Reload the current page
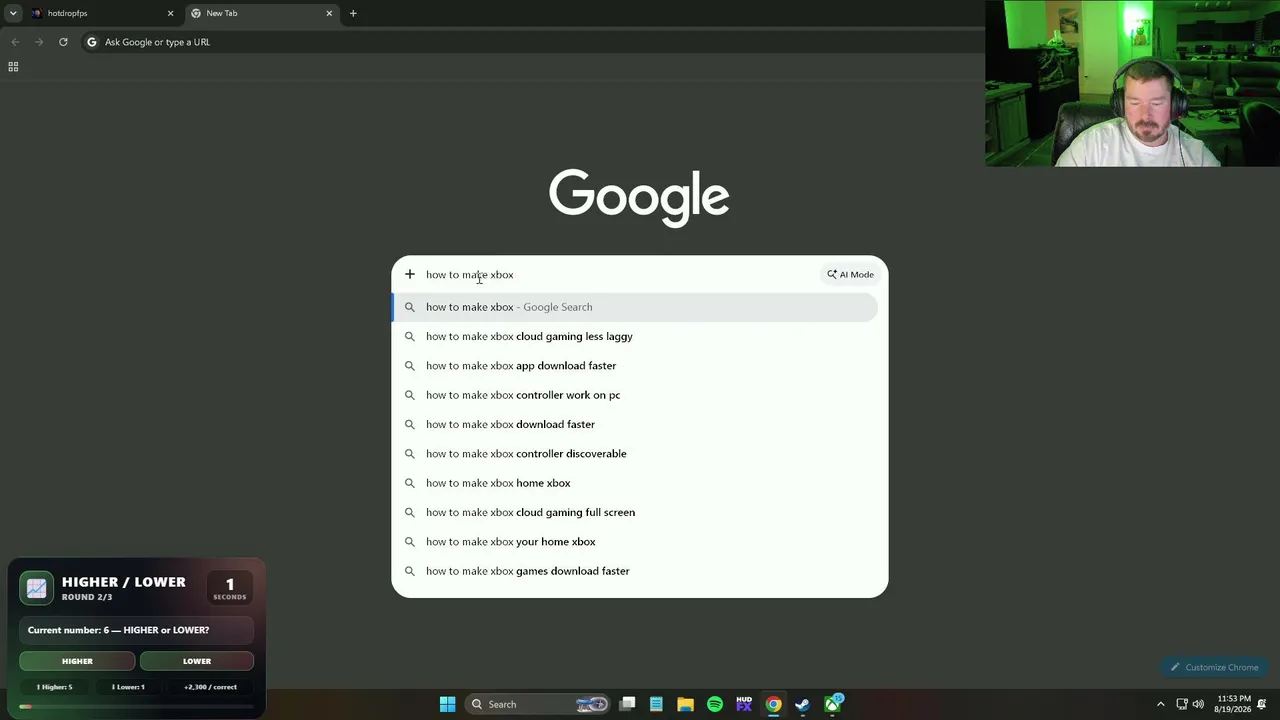Screen dimensions: 1280x720 63,42
